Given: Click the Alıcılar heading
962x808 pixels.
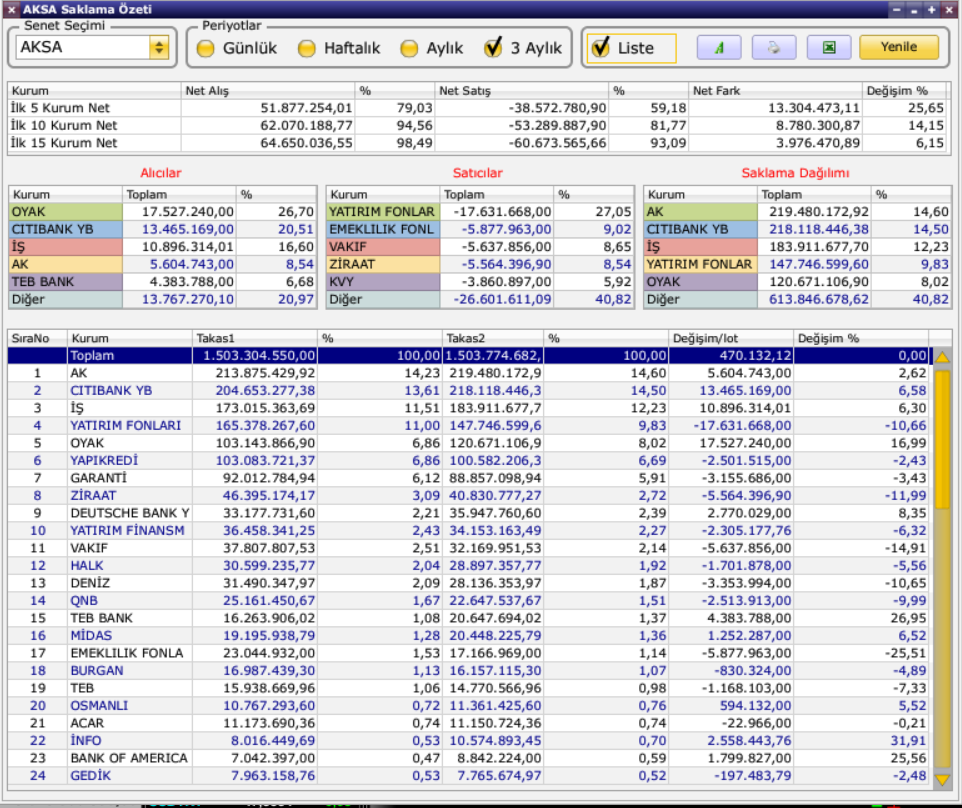Looking at the screenshot, I should (161, 173).
